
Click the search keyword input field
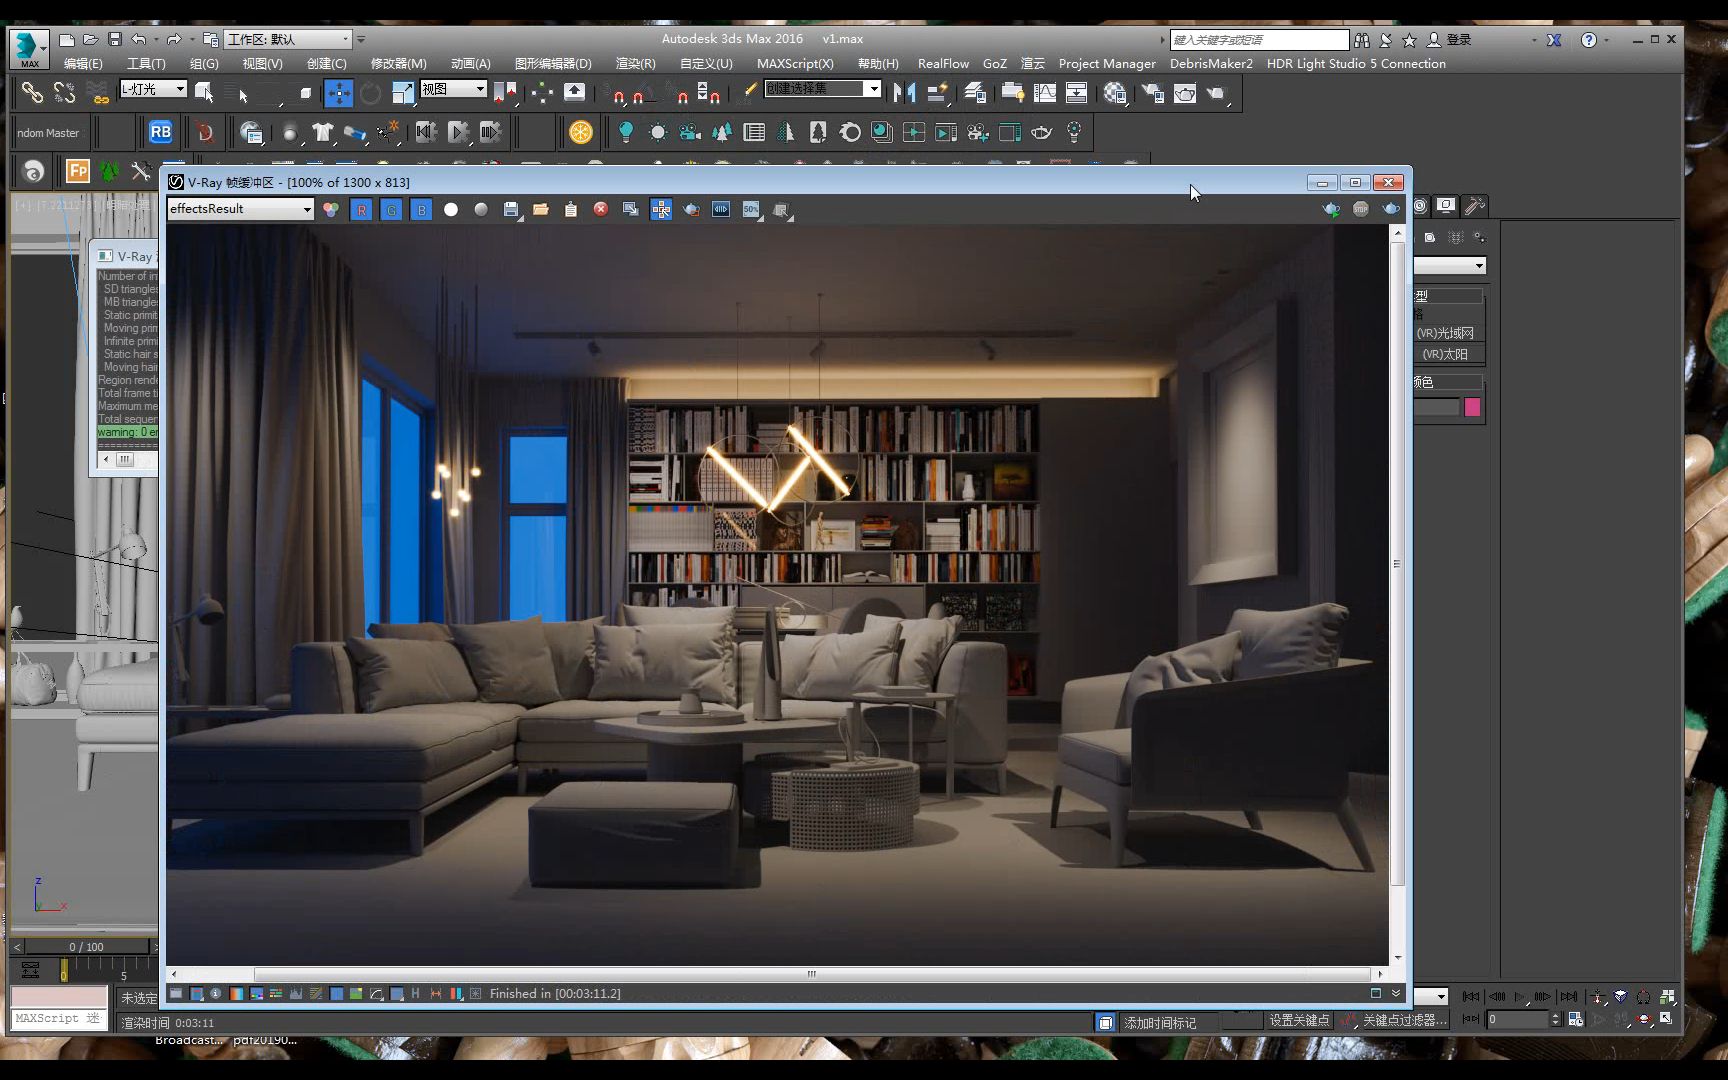click(1259, 40)
